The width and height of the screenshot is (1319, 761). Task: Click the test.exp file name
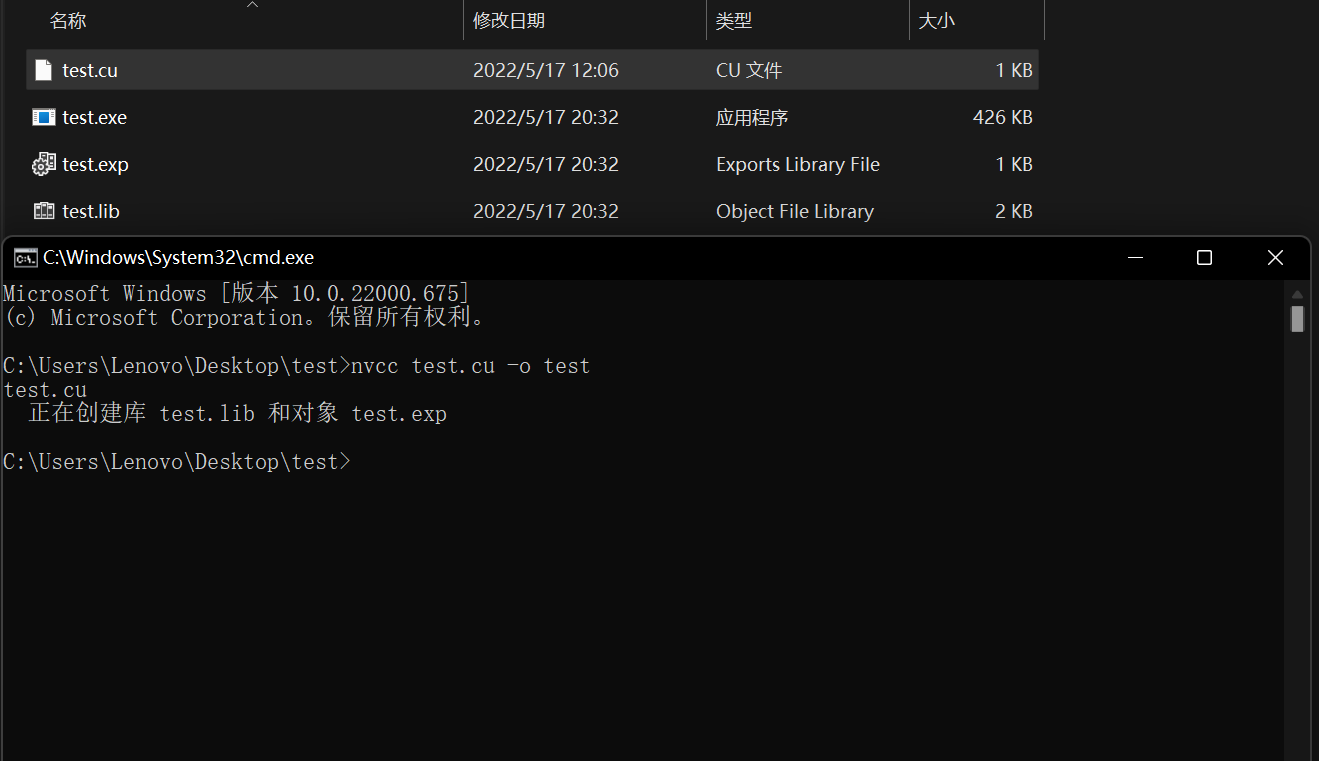click(95, 164)
